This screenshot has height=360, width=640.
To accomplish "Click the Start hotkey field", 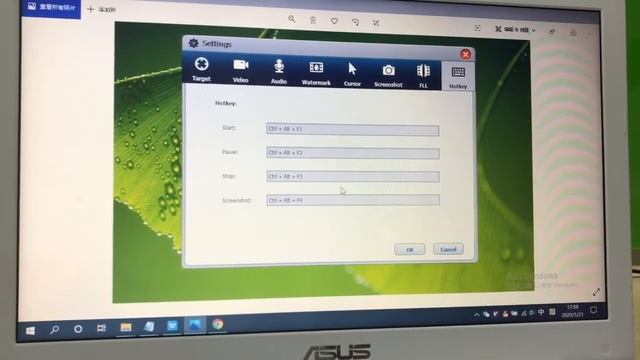I will [x=353, y=130].
